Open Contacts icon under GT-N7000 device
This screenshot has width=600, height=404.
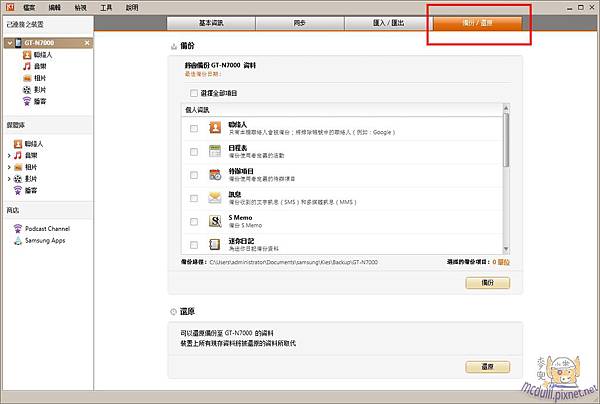[27, 55]
